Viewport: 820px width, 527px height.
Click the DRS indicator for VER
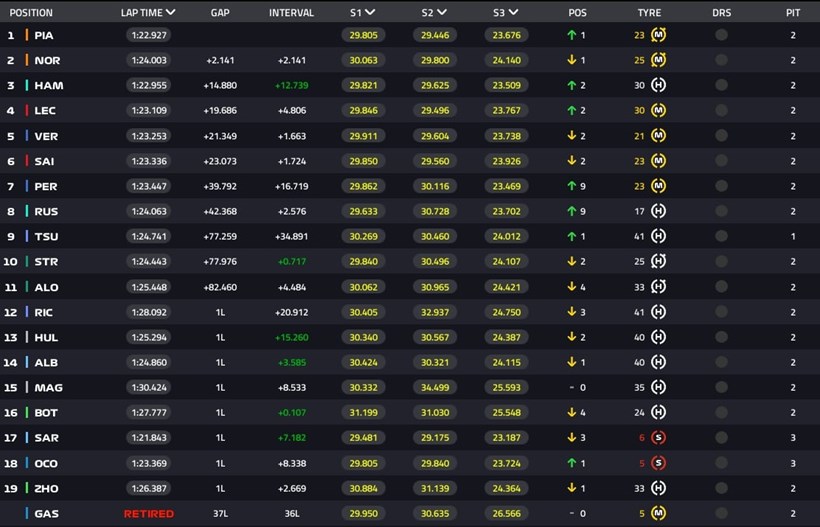721,136
